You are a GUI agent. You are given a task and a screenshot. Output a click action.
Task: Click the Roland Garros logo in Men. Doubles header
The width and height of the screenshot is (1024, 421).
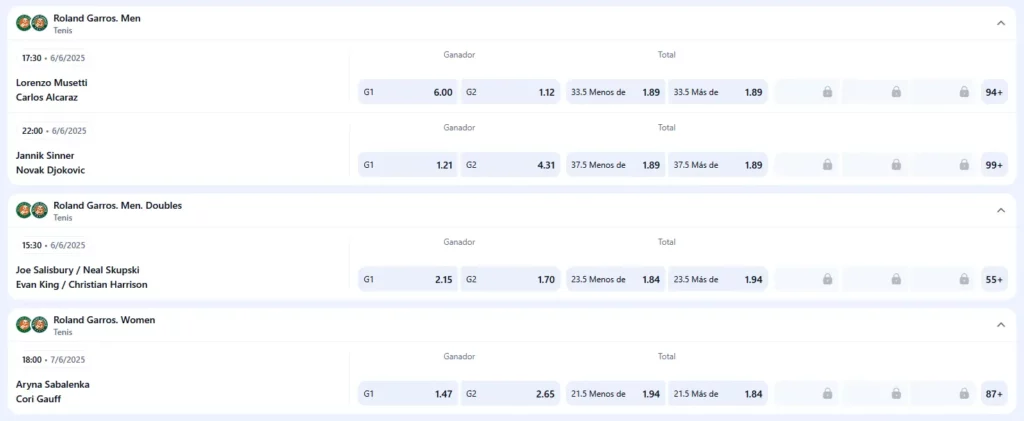[31, 210]
